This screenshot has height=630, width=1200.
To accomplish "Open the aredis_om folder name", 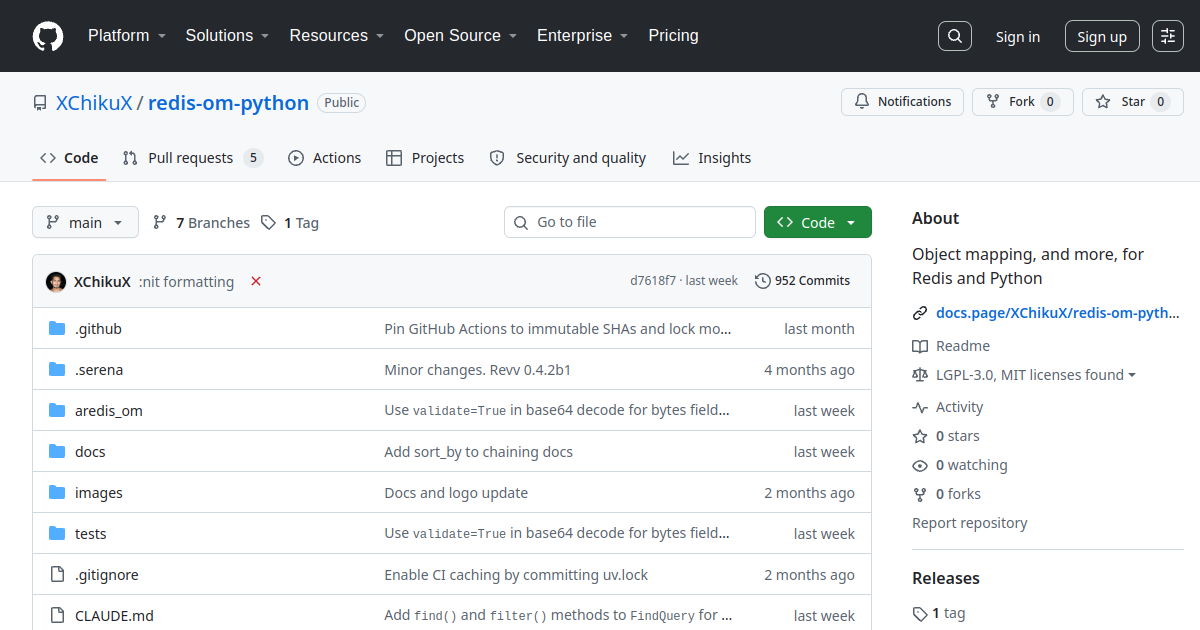I will [x=109, y=411].
